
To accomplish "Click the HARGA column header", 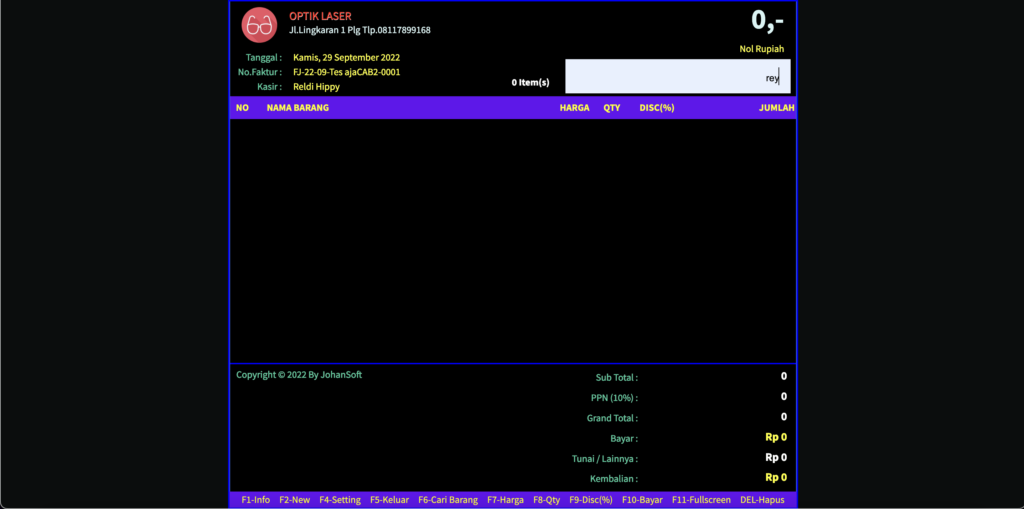I will (574, 108).
